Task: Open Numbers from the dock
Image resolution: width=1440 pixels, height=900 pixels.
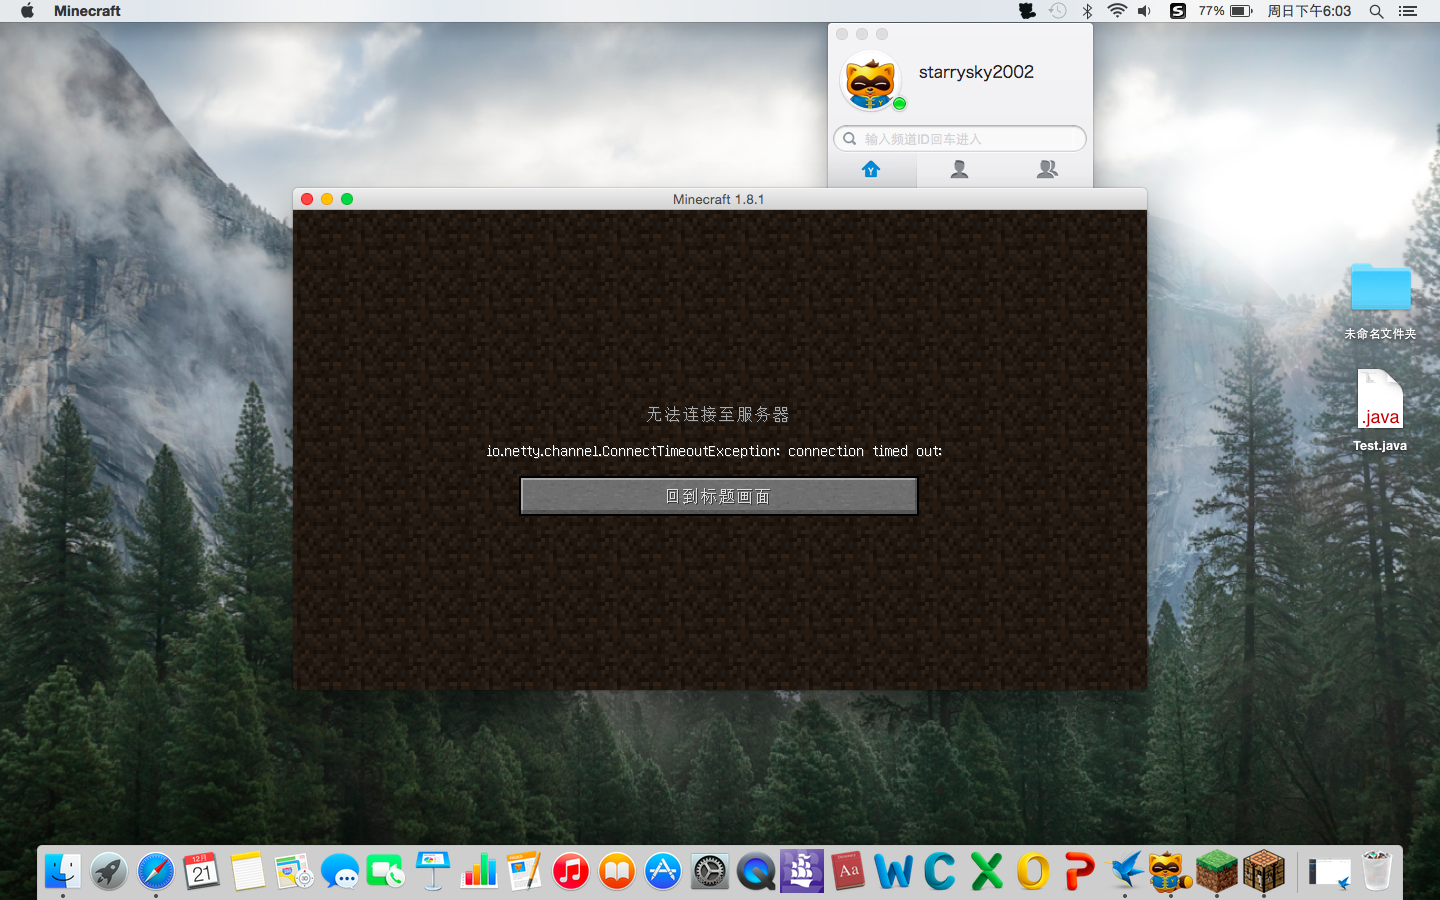Action: (x=479, y=871)
